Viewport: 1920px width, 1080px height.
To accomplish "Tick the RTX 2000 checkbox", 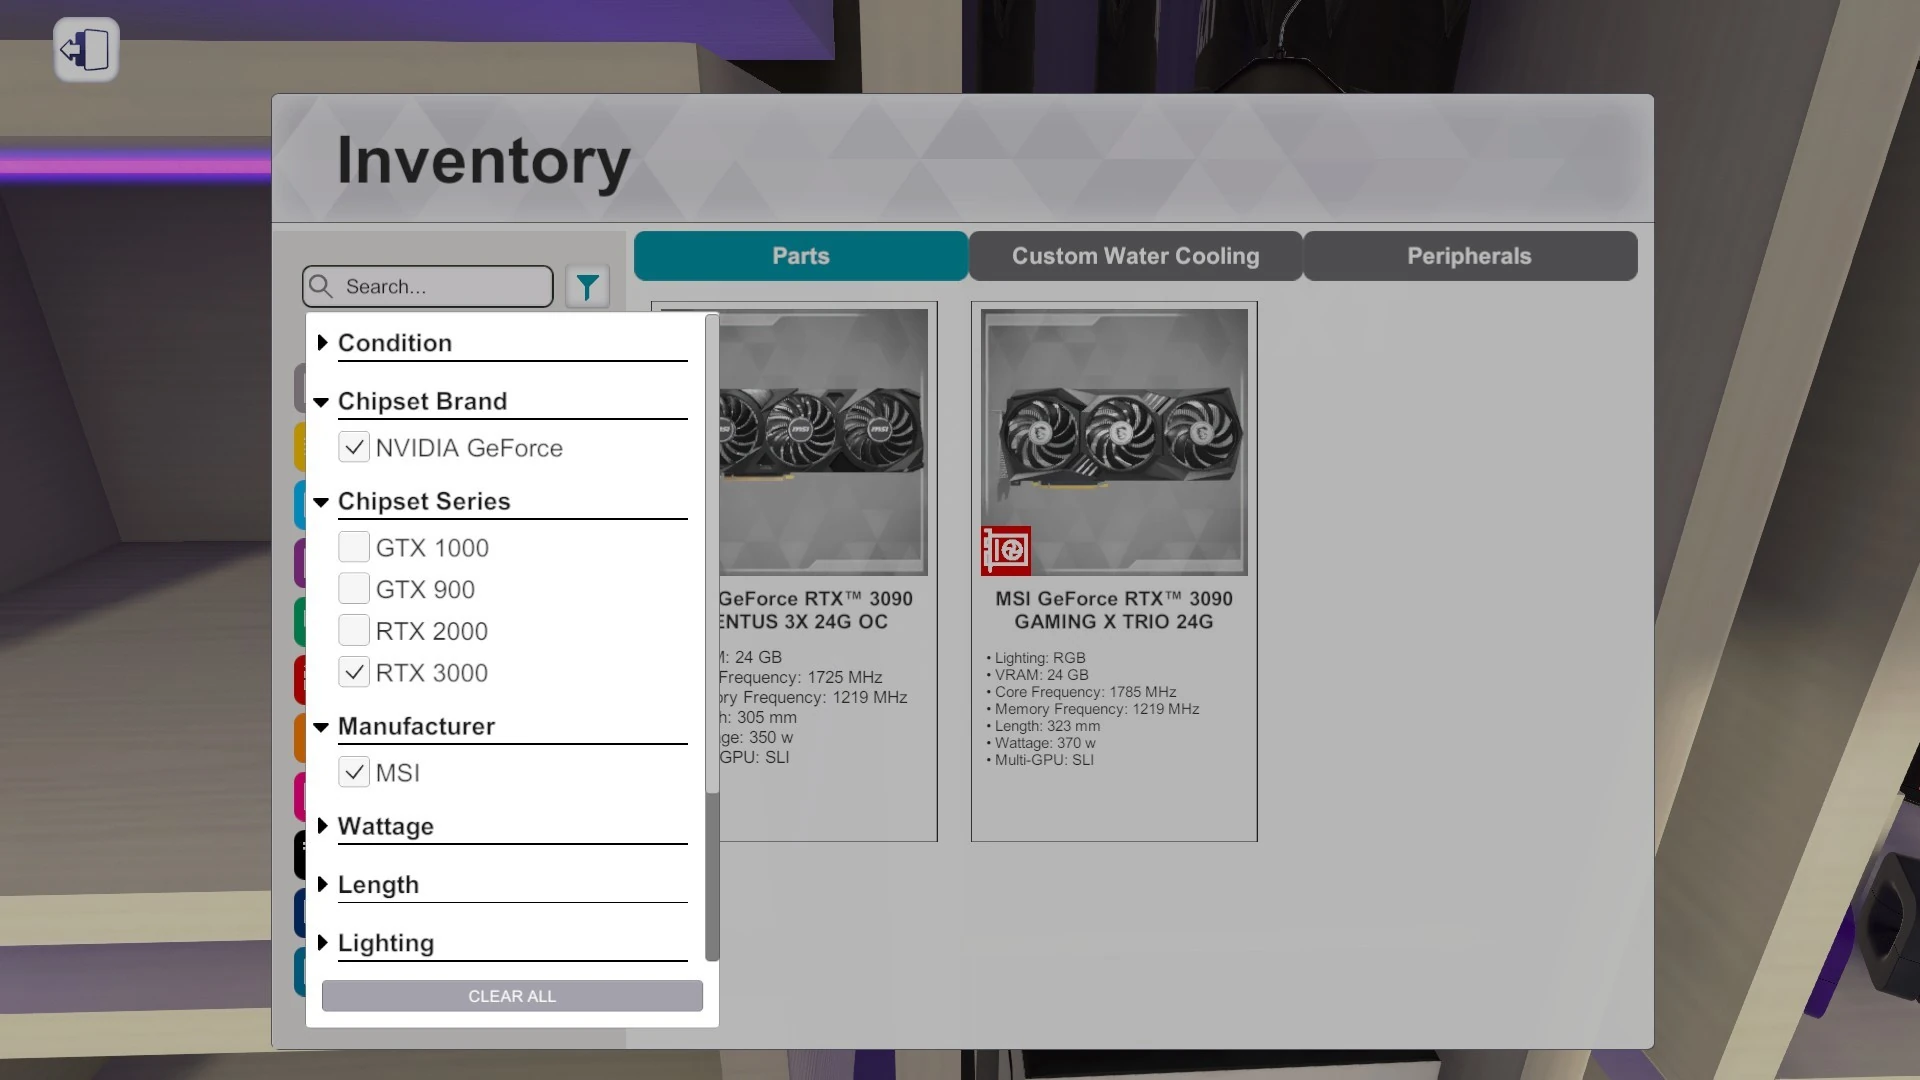I will pos(354,630).
